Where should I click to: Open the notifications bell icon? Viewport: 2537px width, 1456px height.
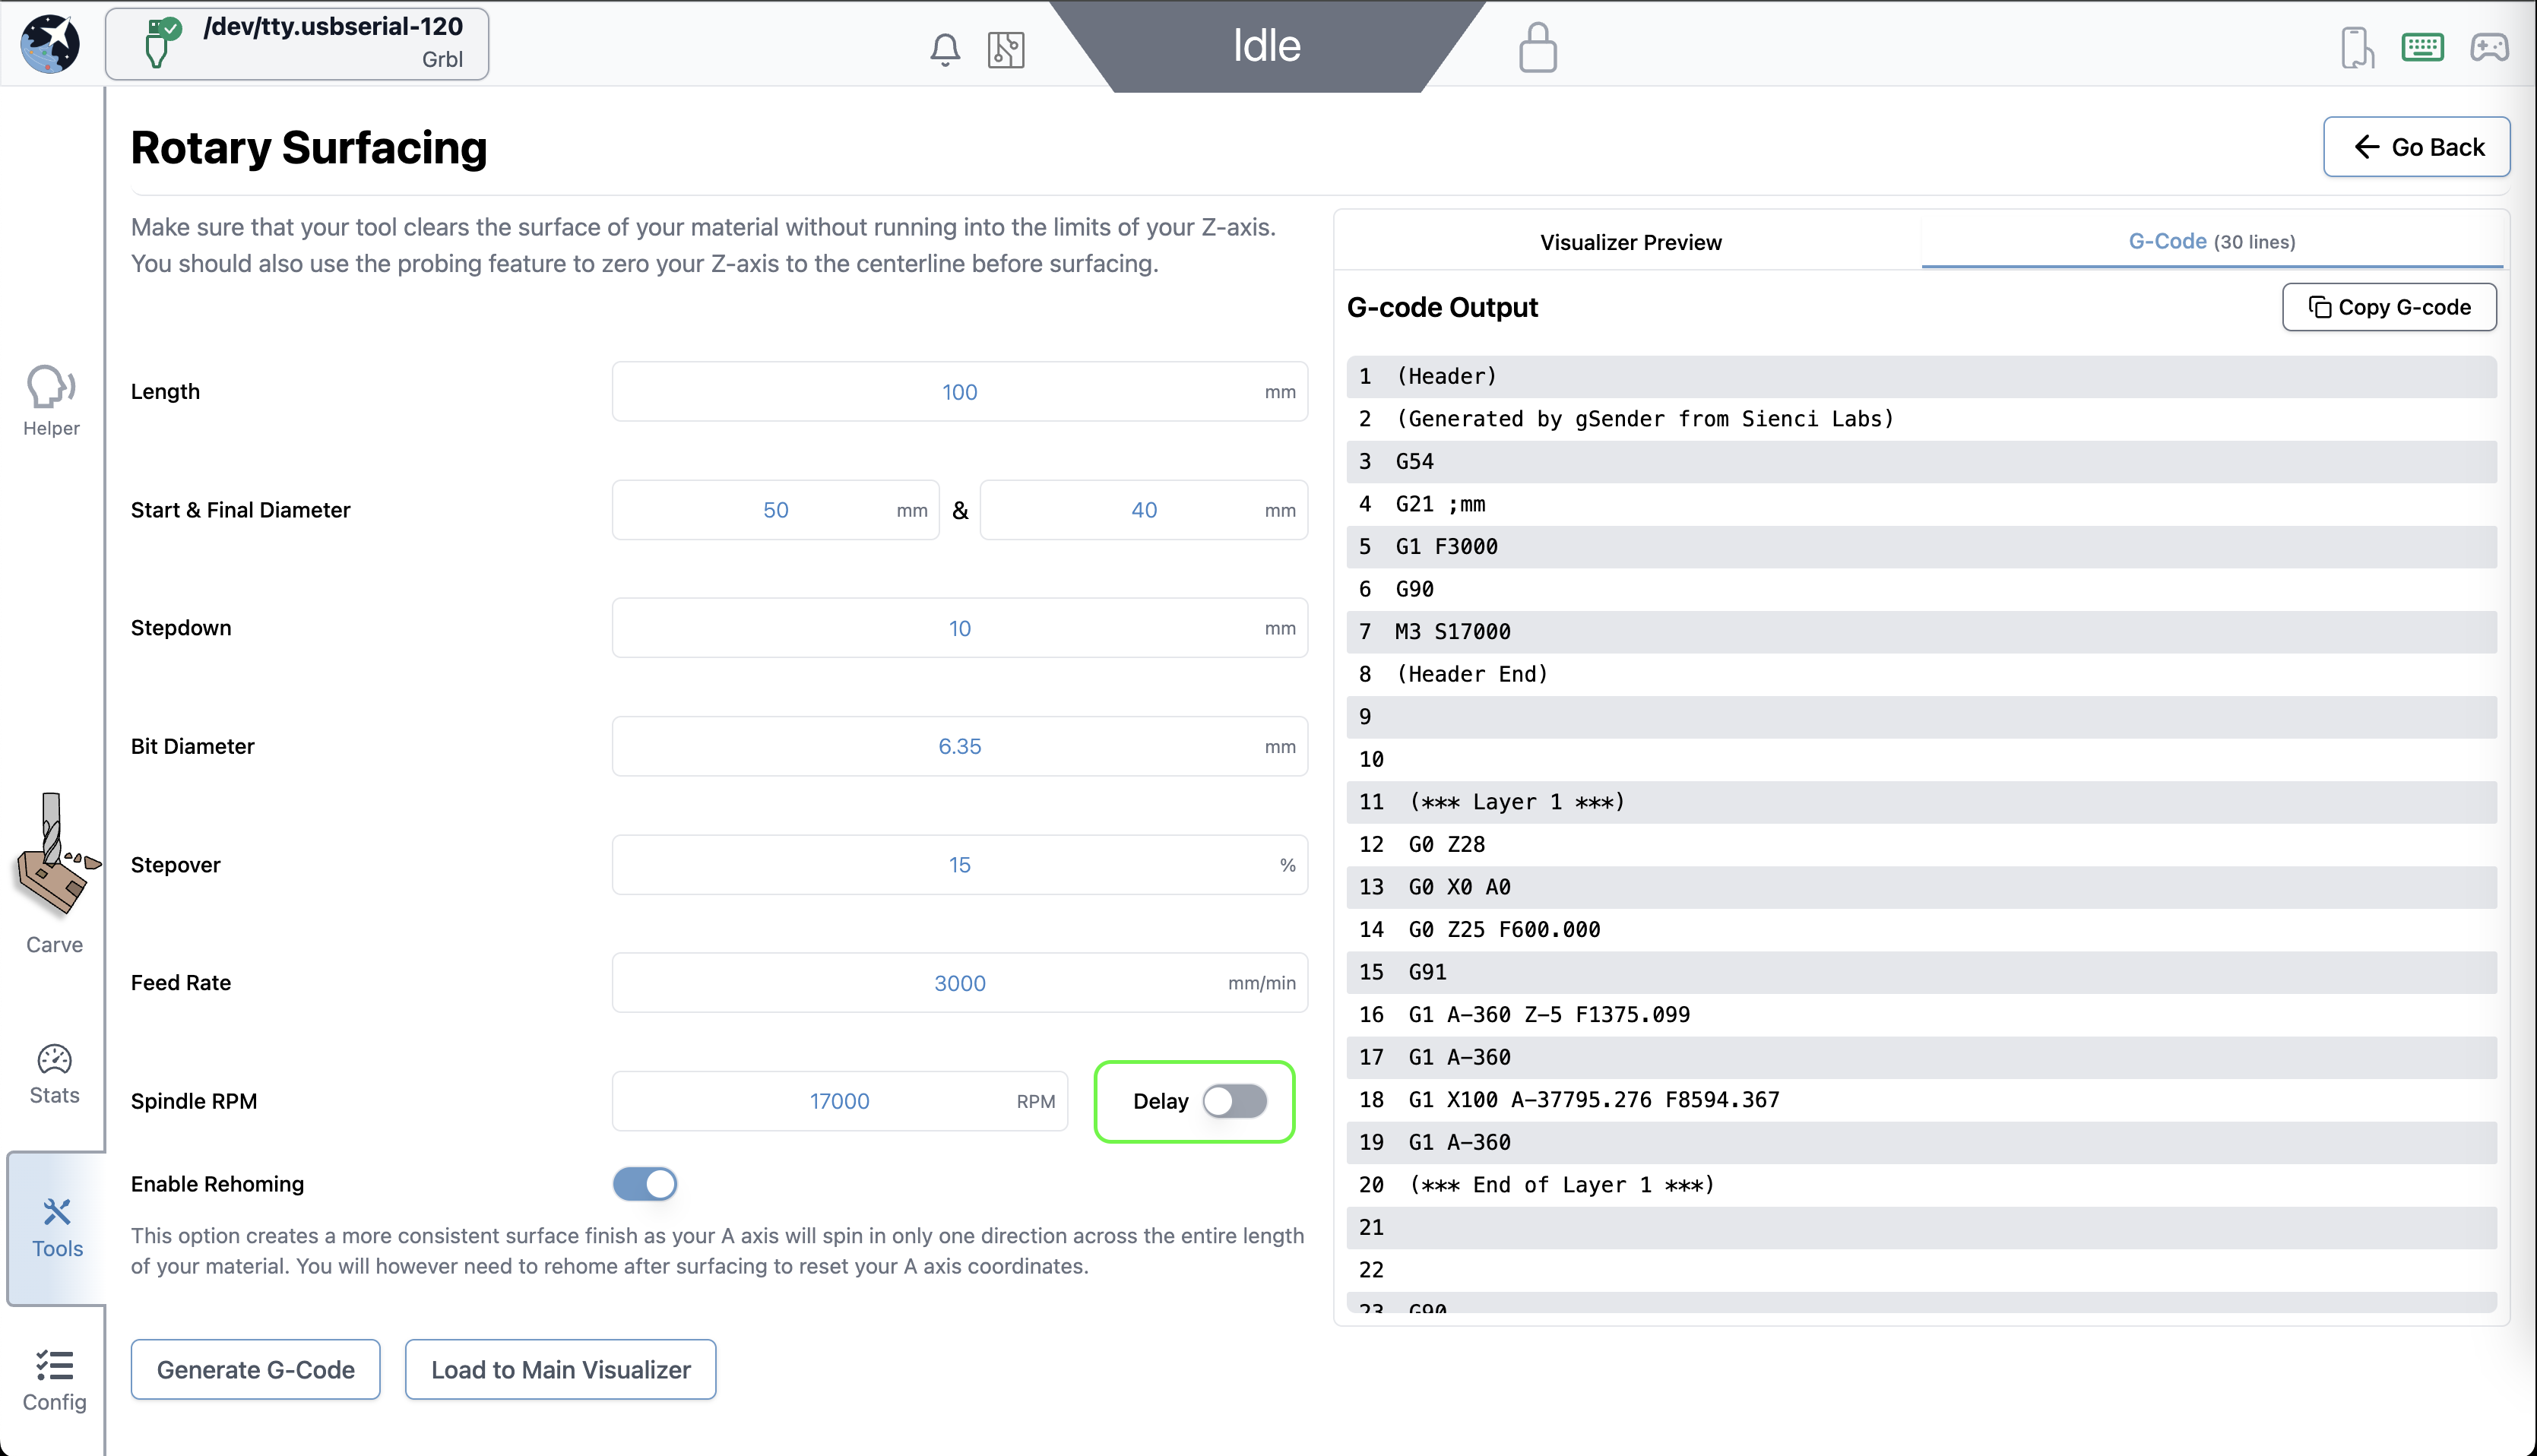tap(944, 49)
